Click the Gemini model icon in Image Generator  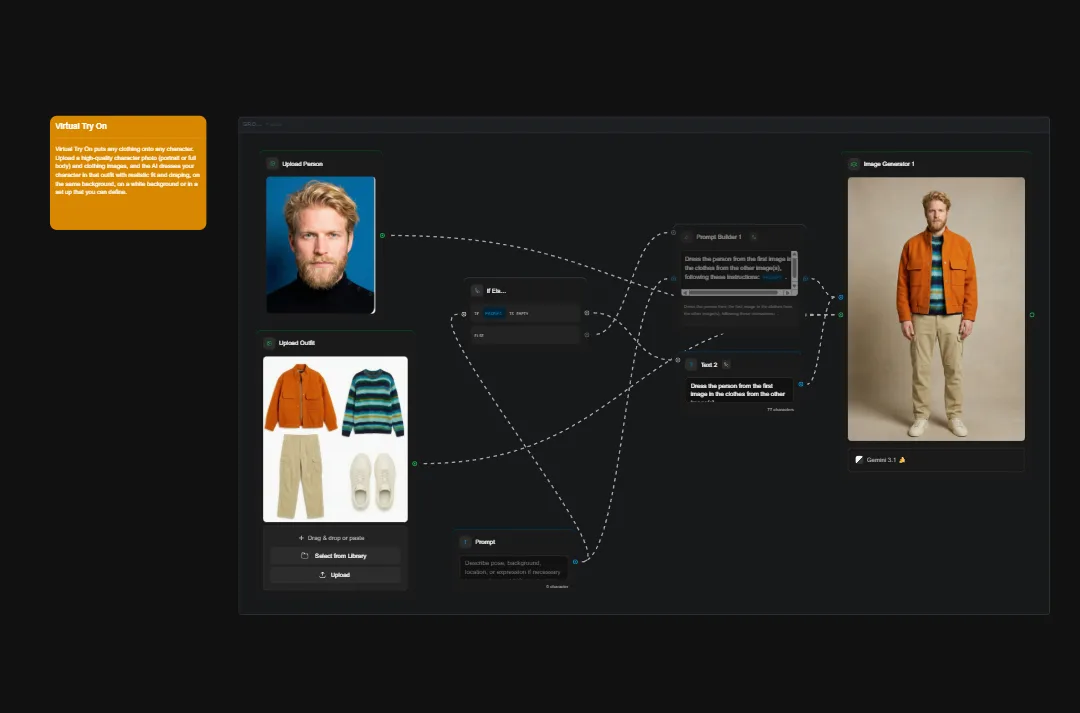click(858, 460)
